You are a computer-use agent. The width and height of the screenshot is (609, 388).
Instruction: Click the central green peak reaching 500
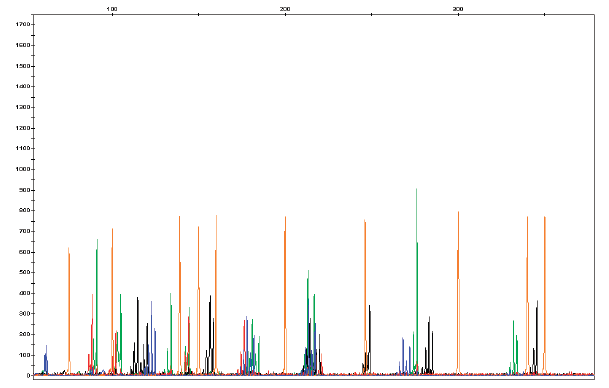308,322
